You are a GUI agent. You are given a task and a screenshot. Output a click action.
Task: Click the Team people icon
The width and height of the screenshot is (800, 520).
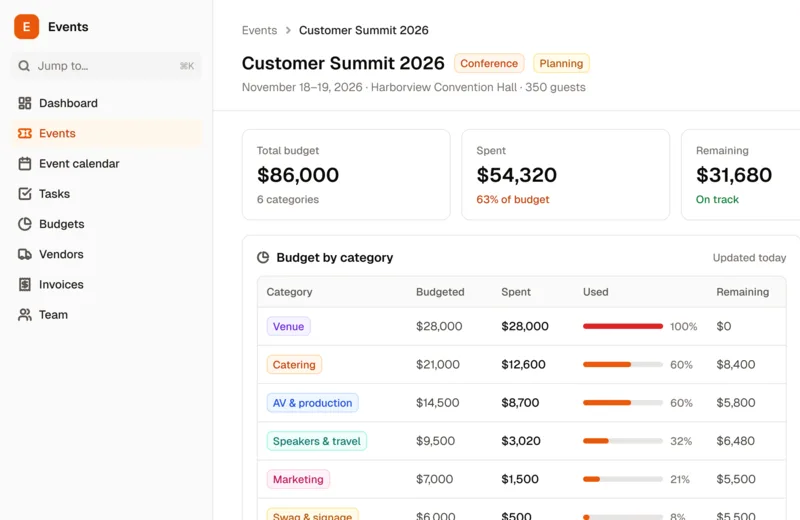coord(24,314)
